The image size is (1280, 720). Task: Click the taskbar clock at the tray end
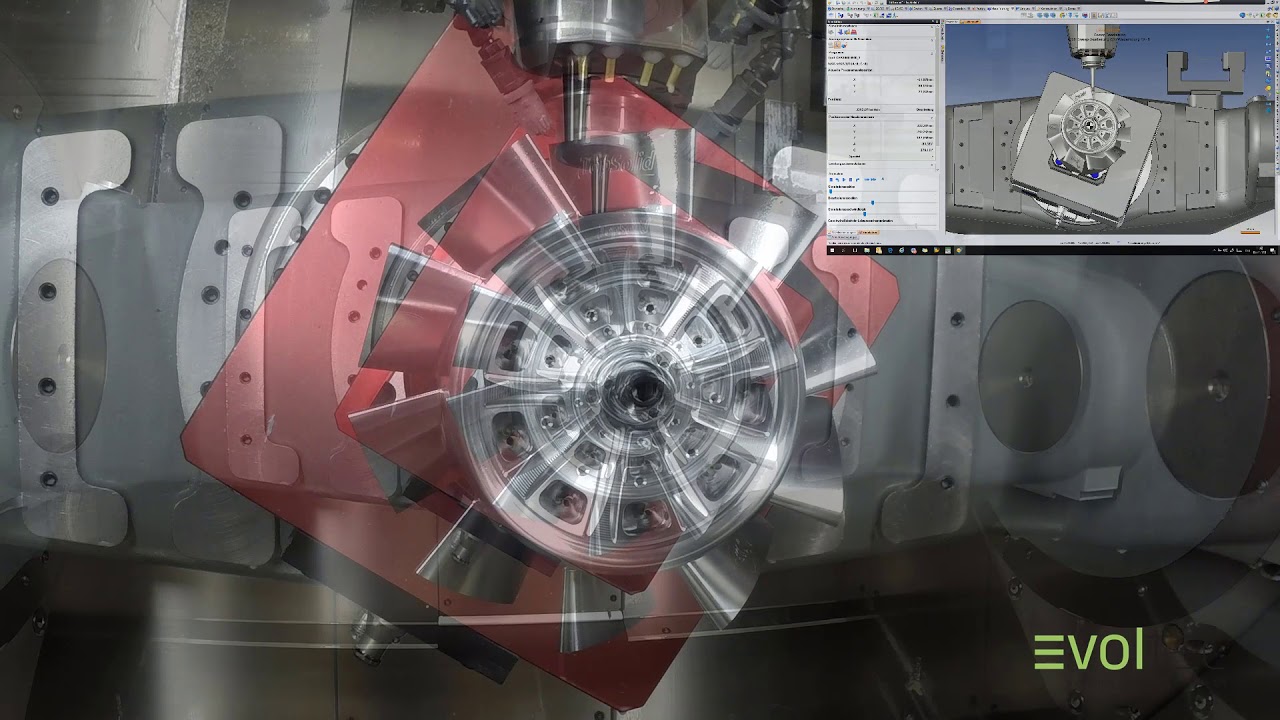(x=1259, y=250)
